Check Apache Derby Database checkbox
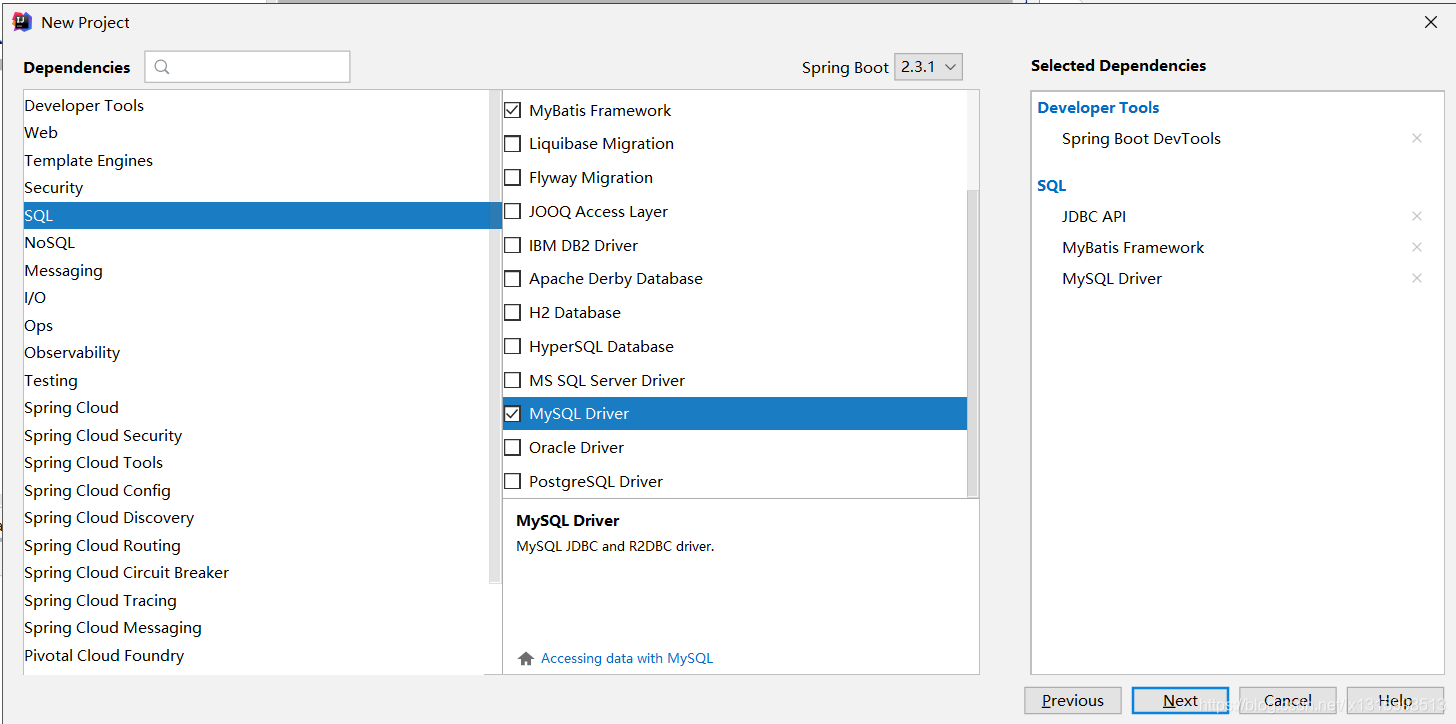 tap(512, 279)
